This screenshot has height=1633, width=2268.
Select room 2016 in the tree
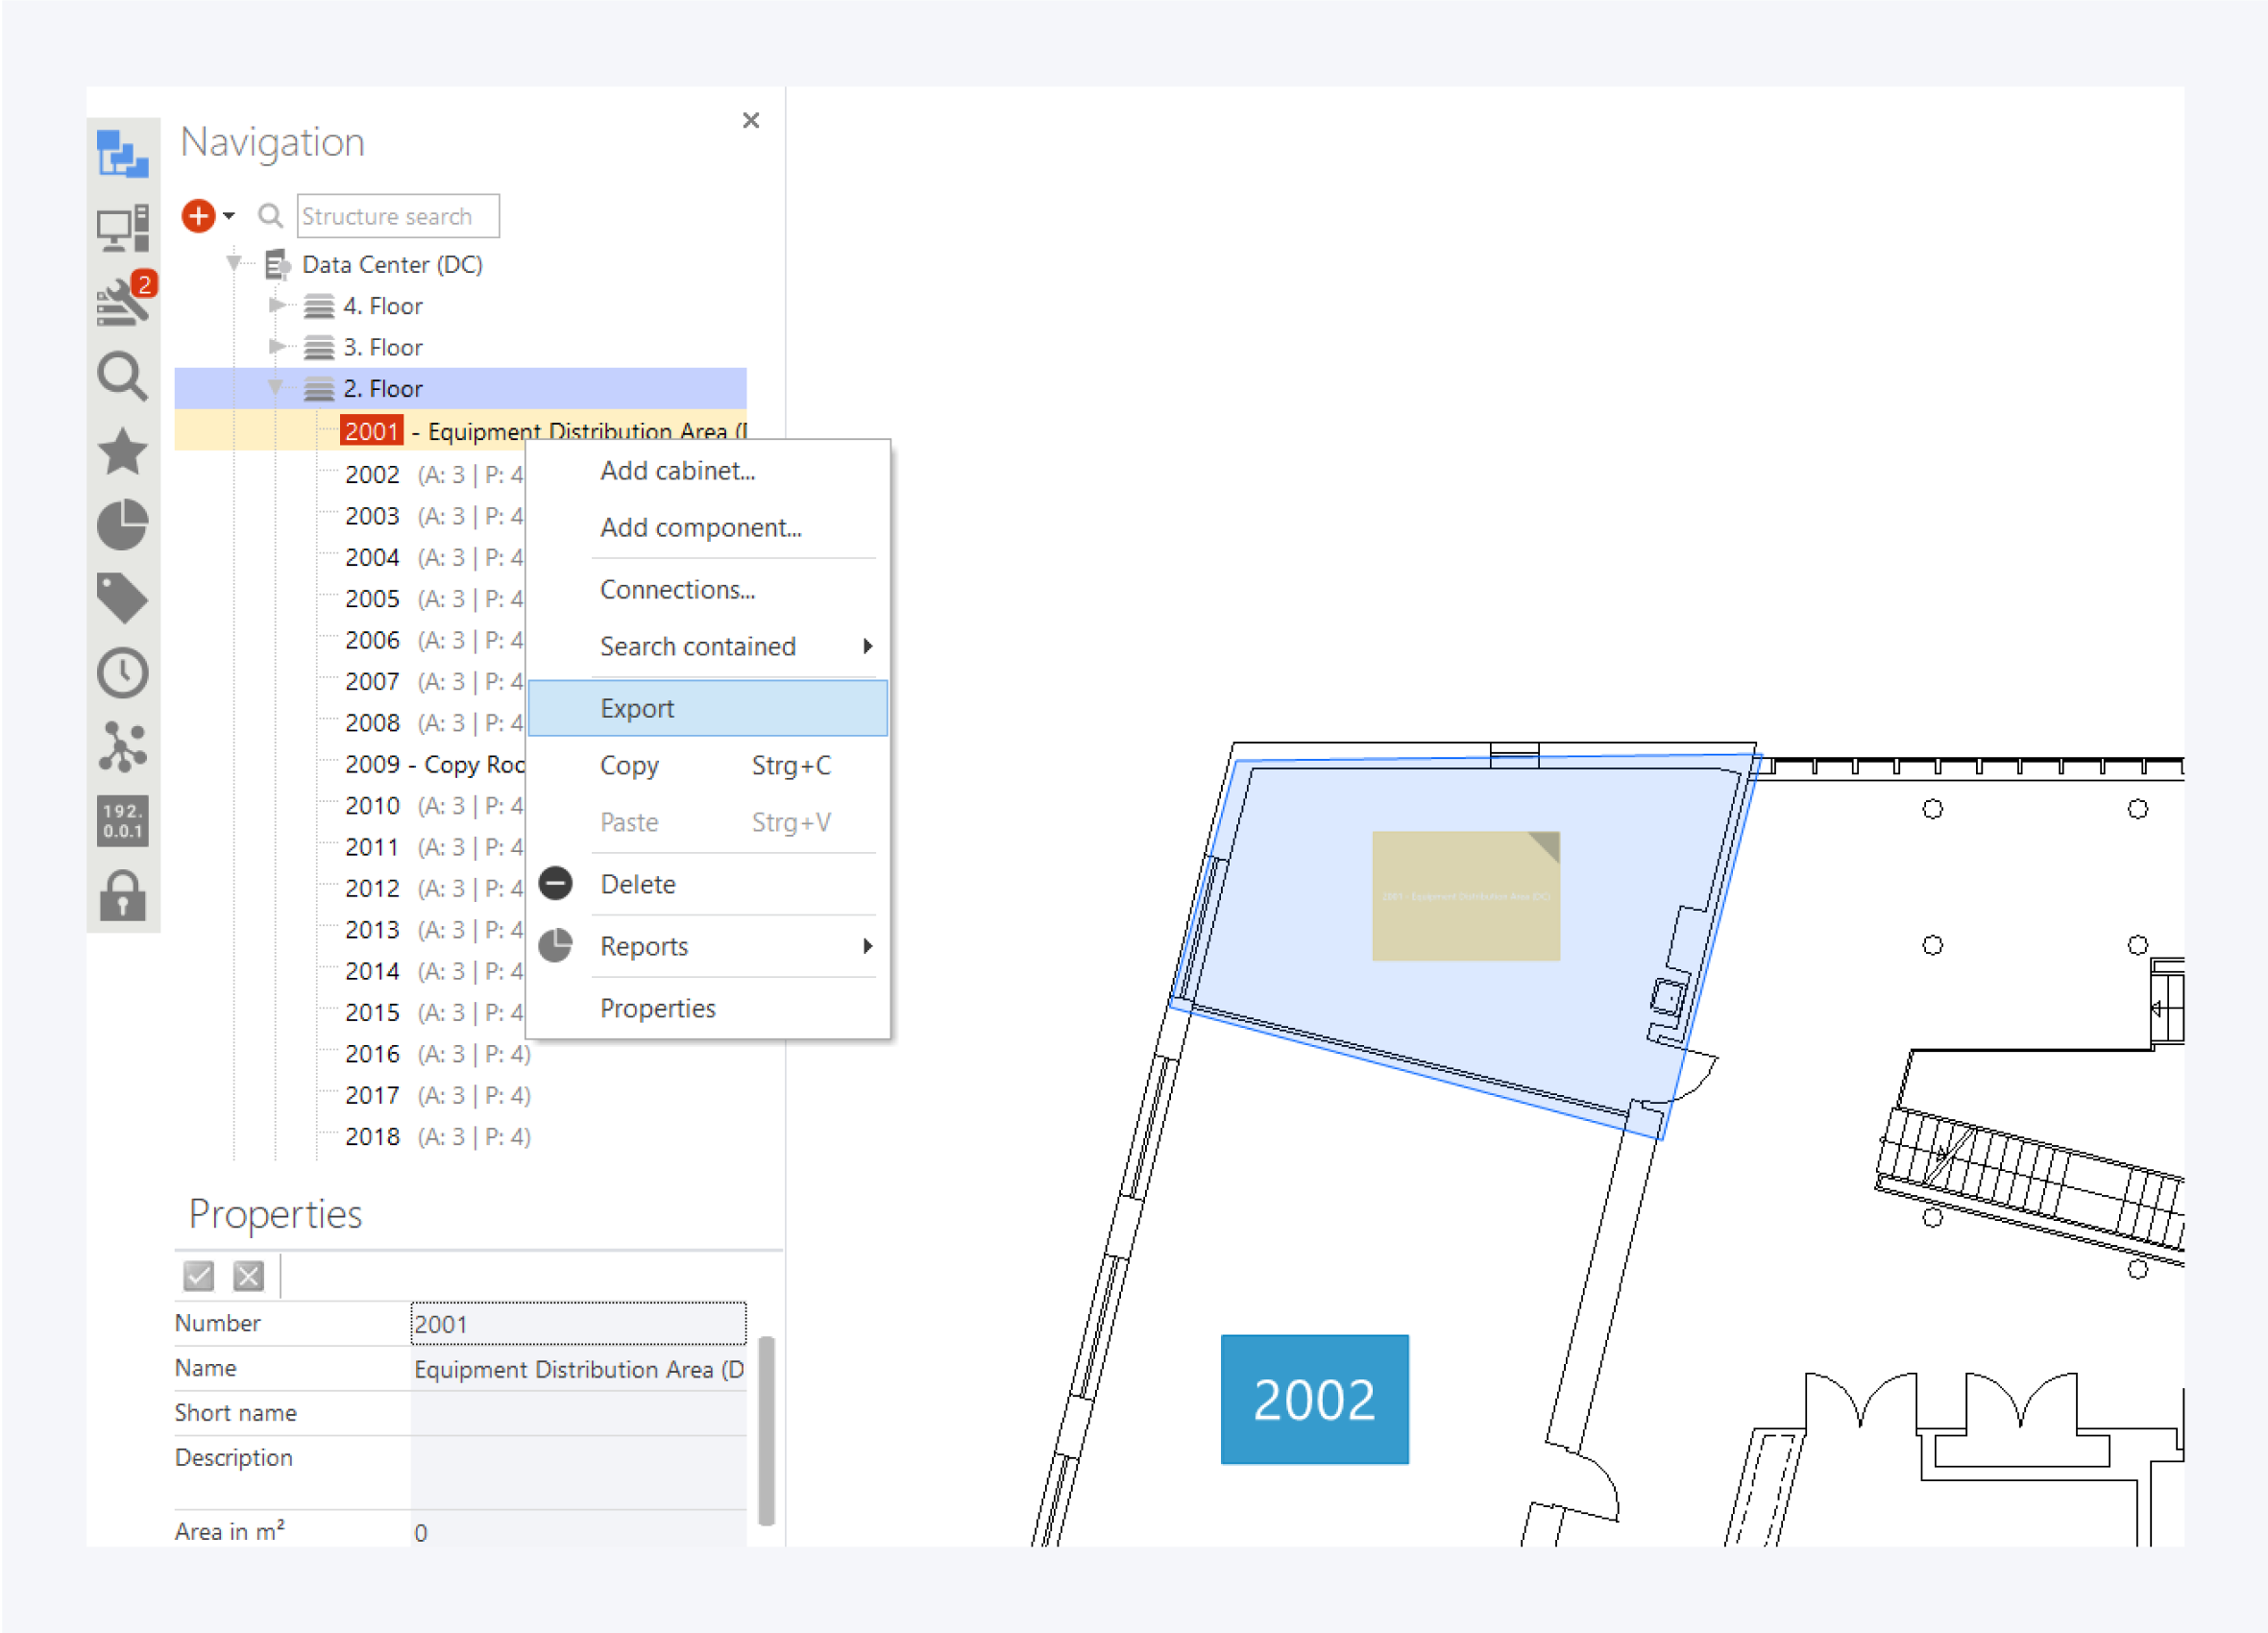(x=372, y=1054)
